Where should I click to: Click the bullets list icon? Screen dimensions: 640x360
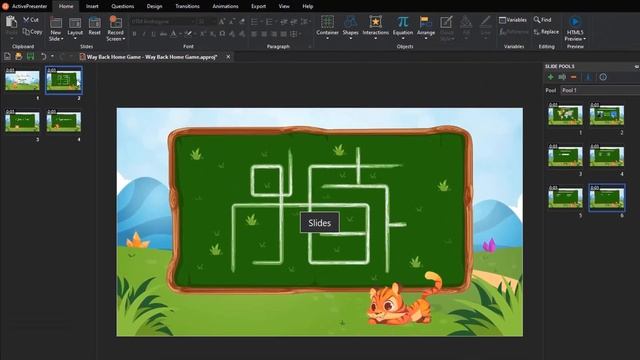click(254, 22)
